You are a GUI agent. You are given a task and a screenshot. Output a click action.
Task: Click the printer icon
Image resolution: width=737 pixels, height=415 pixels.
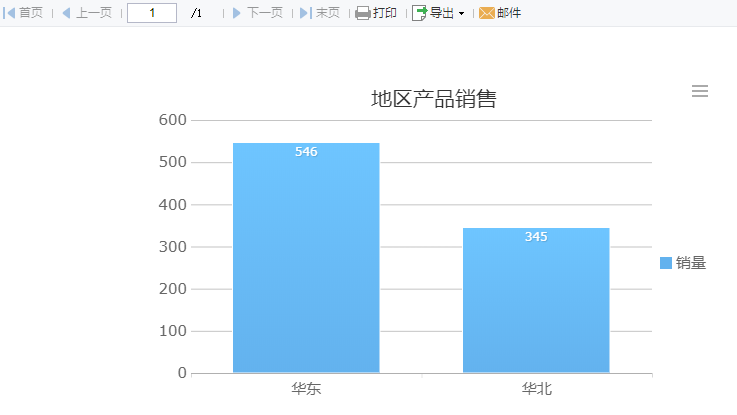[363, 13]
